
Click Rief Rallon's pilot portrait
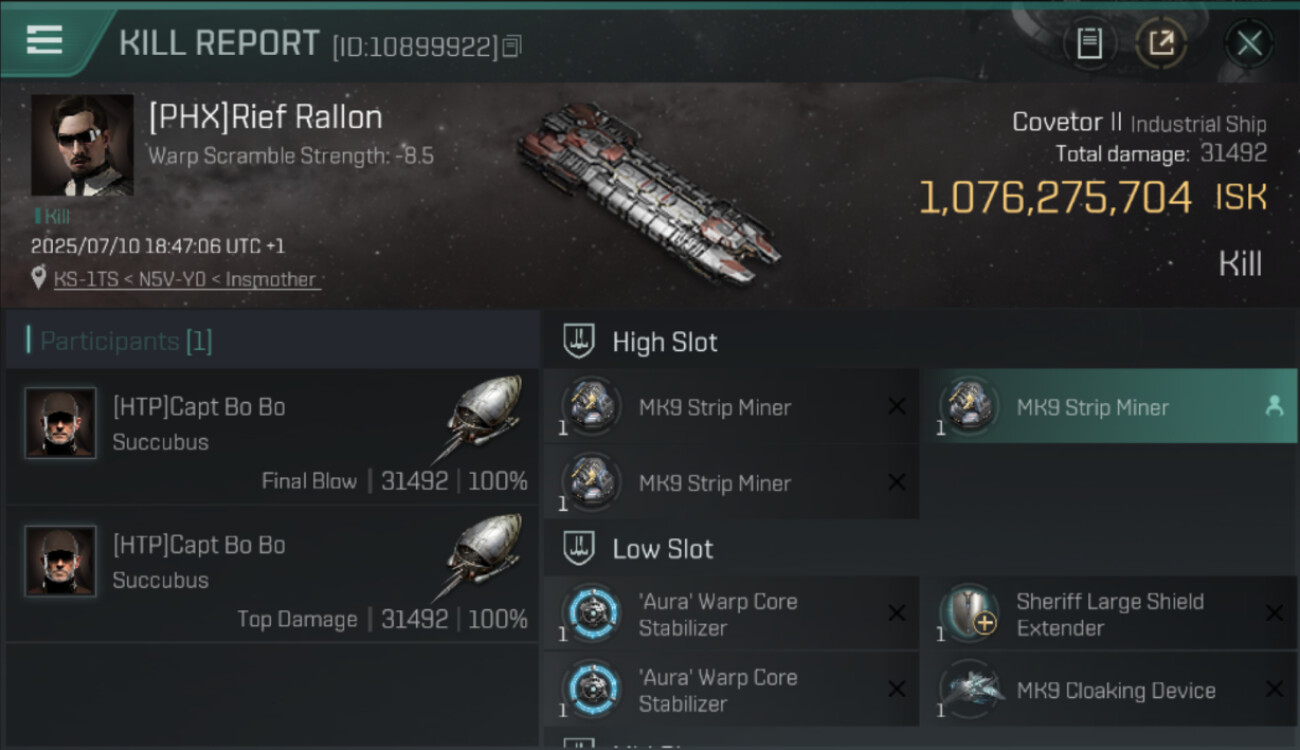click(82, 145)
